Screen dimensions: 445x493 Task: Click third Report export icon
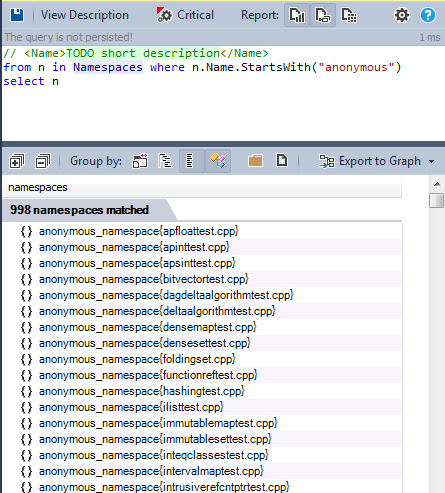coord(349,15)
